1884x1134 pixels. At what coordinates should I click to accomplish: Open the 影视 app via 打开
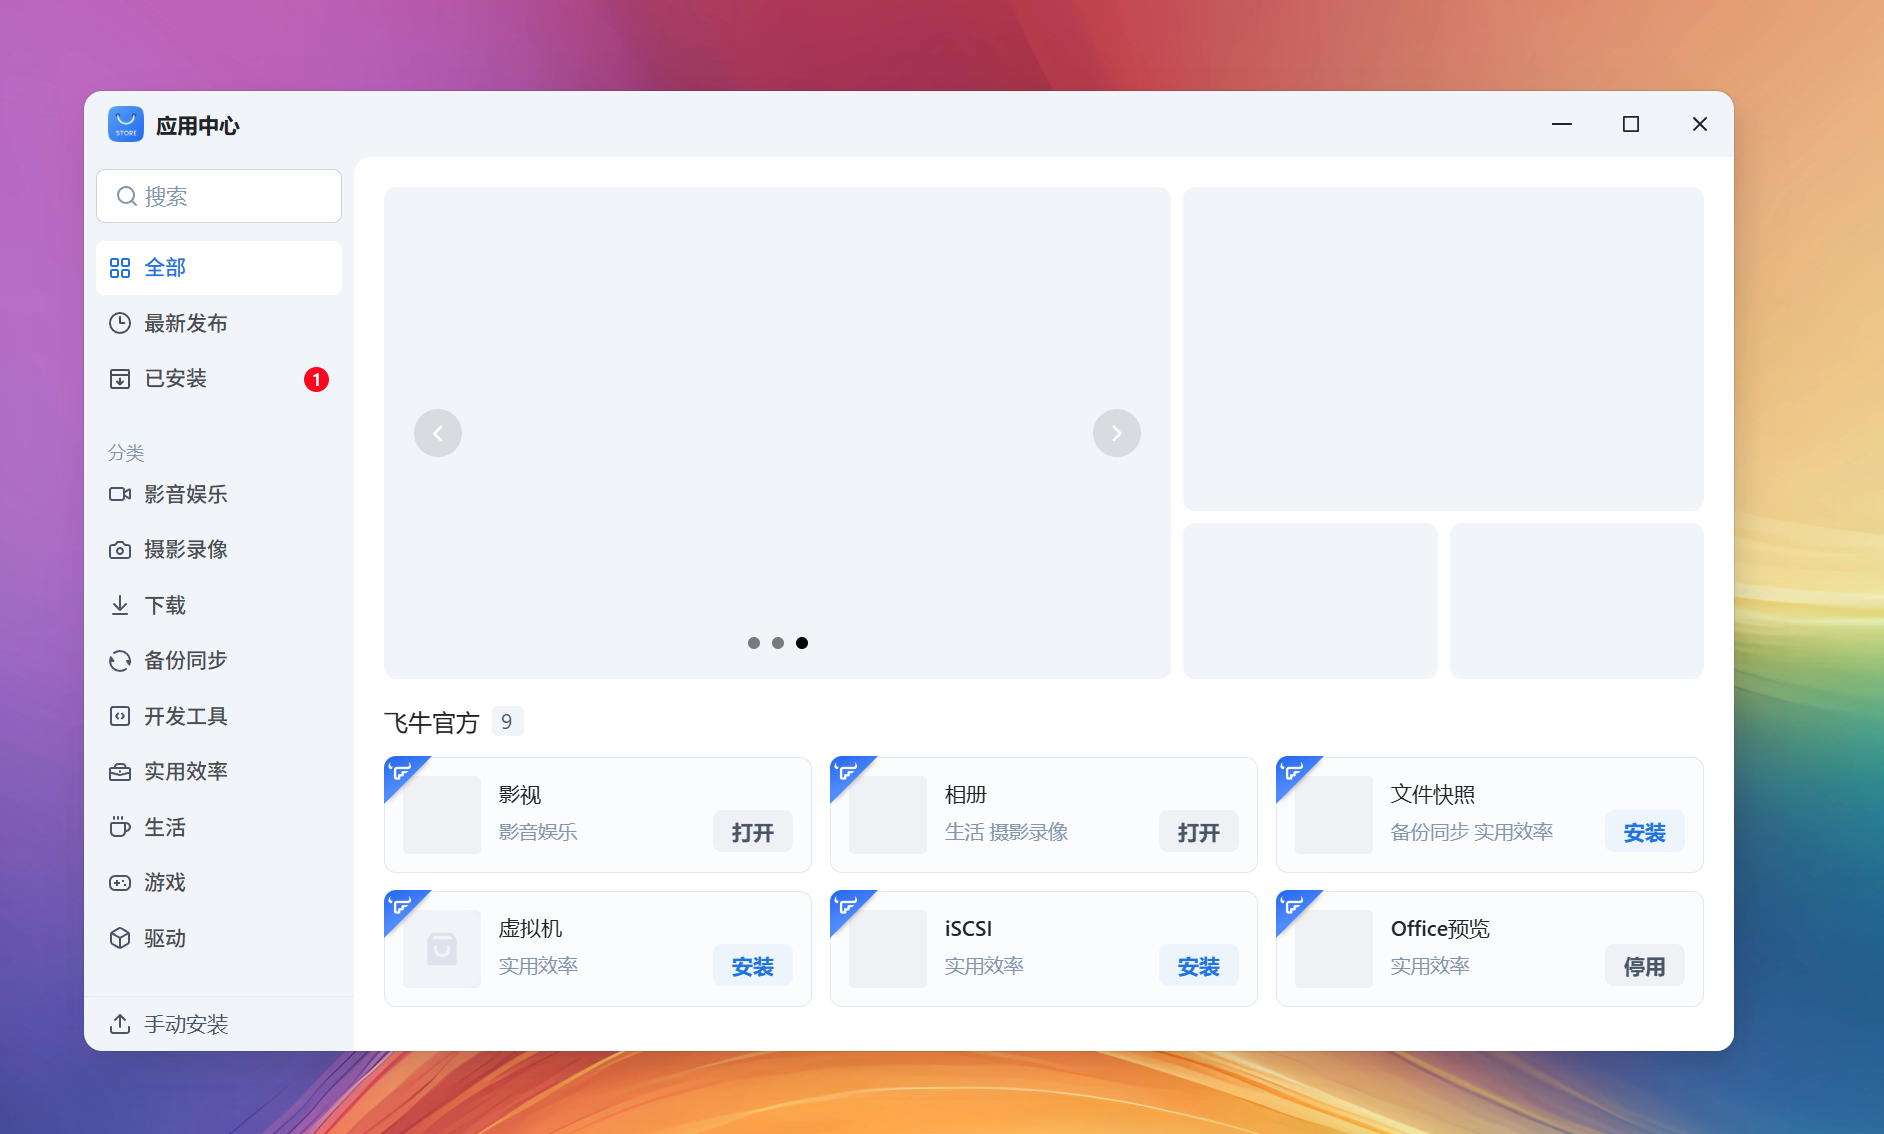[x=752, y=831]
